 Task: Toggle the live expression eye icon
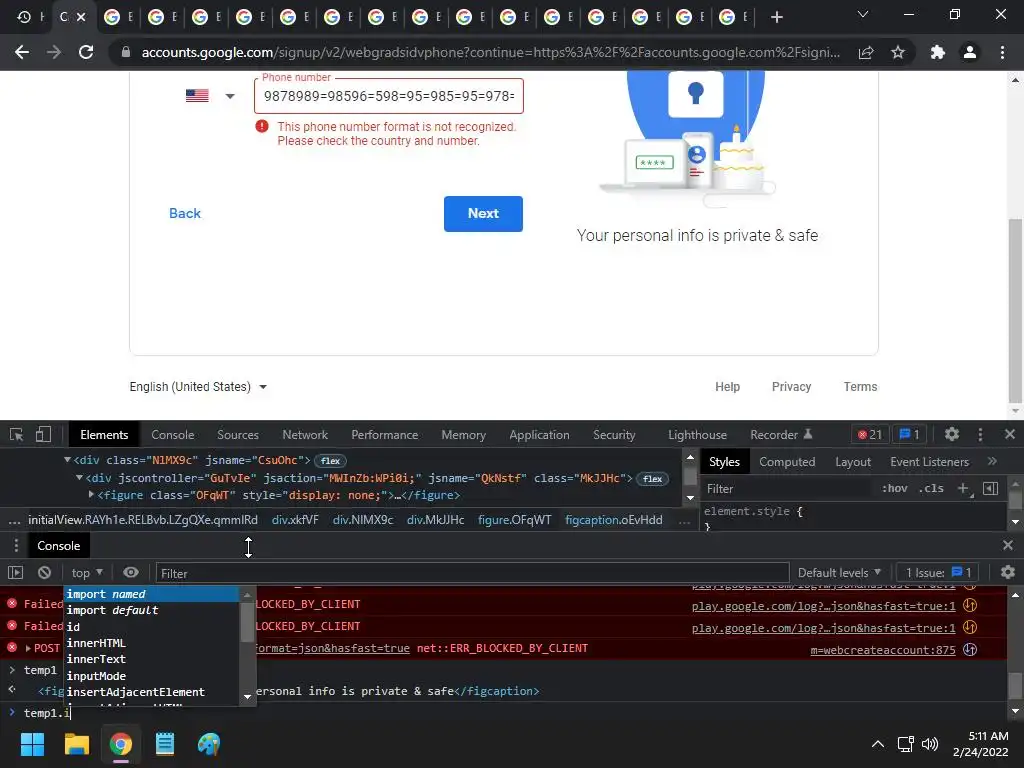pos(131,573)
